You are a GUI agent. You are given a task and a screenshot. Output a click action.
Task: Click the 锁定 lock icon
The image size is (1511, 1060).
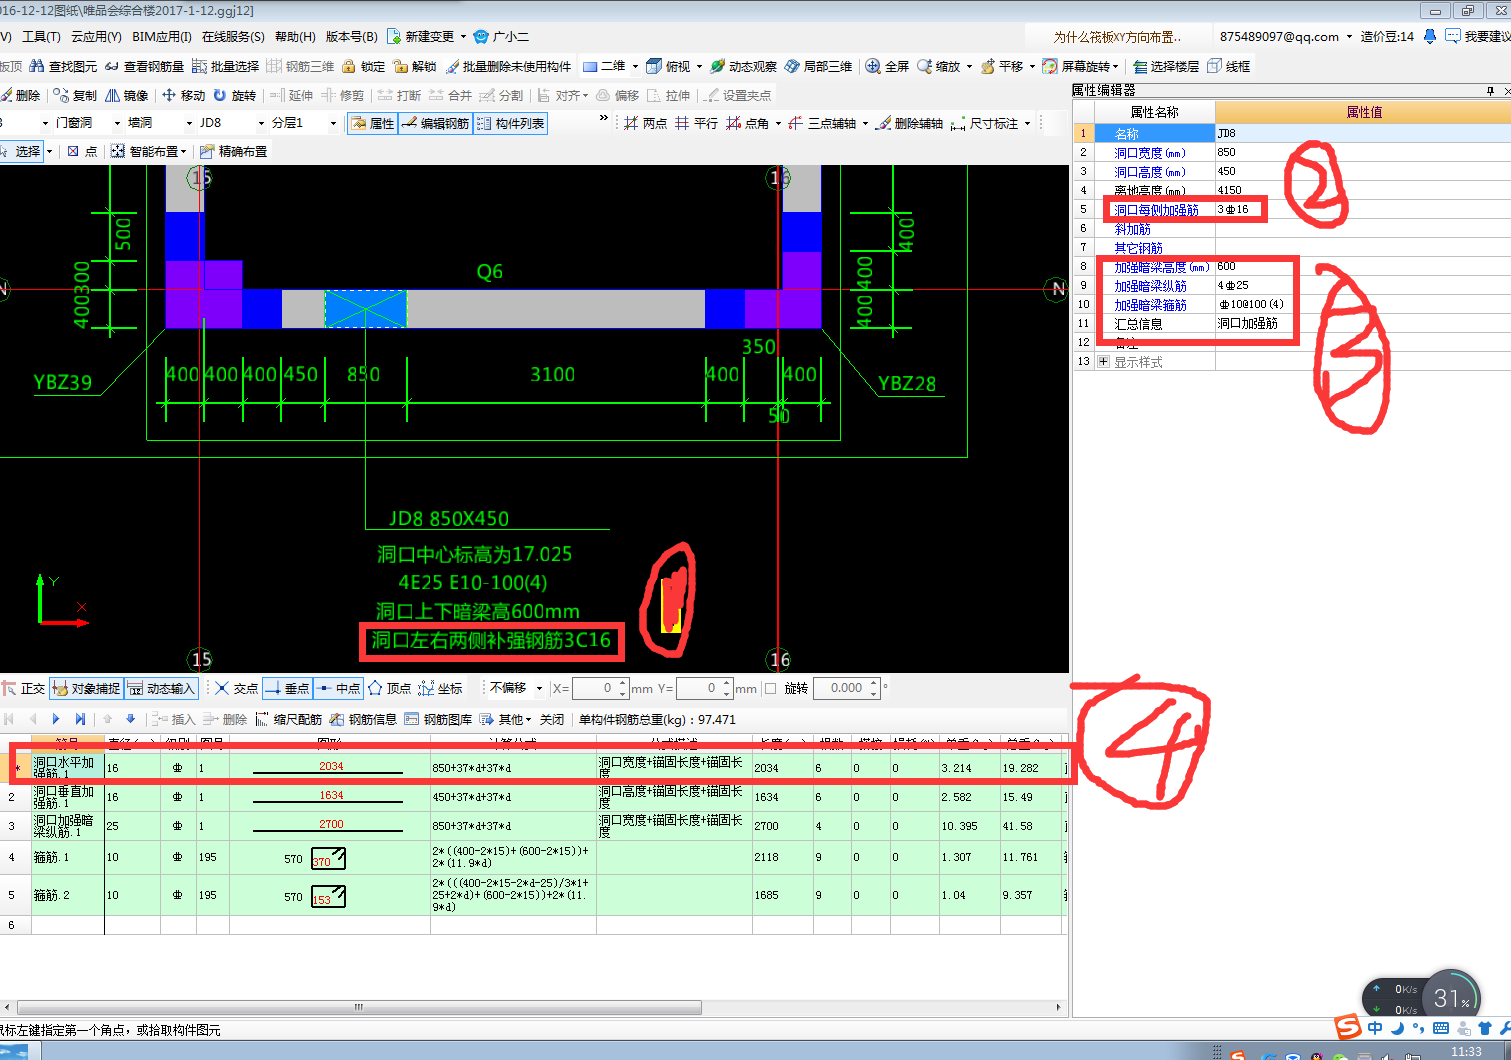[363, 66]
